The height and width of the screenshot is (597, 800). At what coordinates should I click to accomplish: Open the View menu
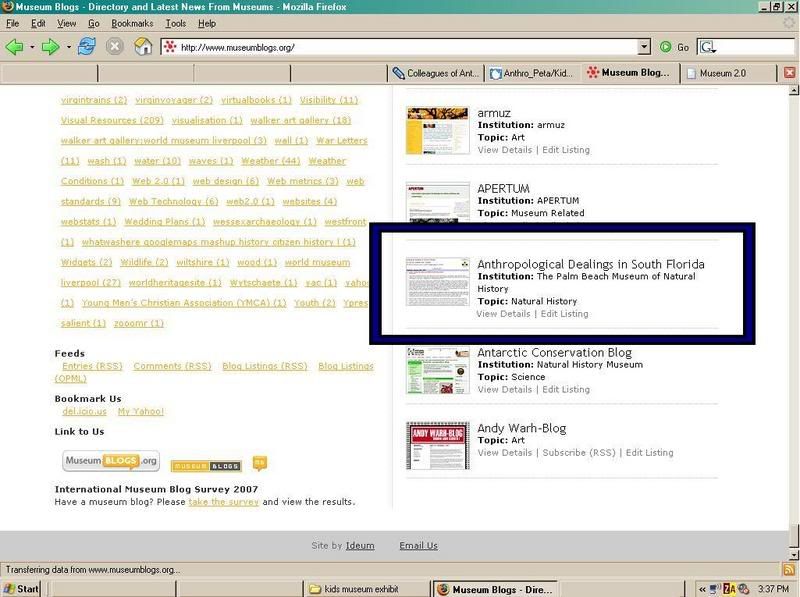coord(66,23)
